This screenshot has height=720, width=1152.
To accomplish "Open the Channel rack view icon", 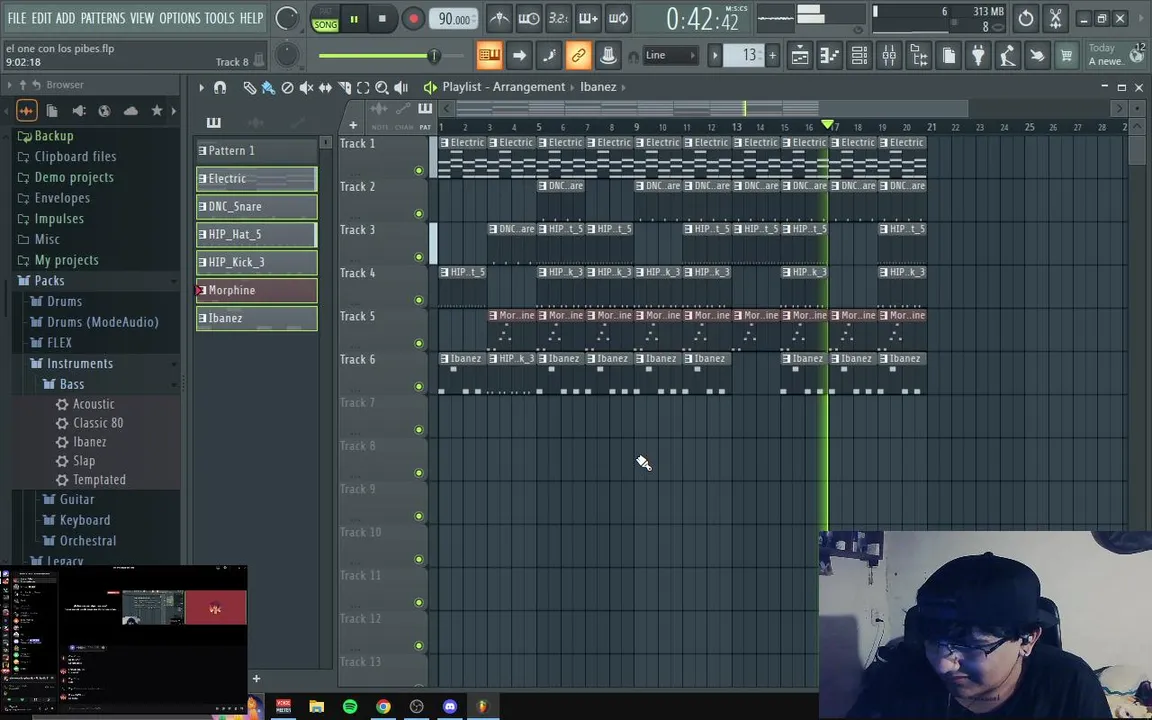I will [x=859, y=55].
